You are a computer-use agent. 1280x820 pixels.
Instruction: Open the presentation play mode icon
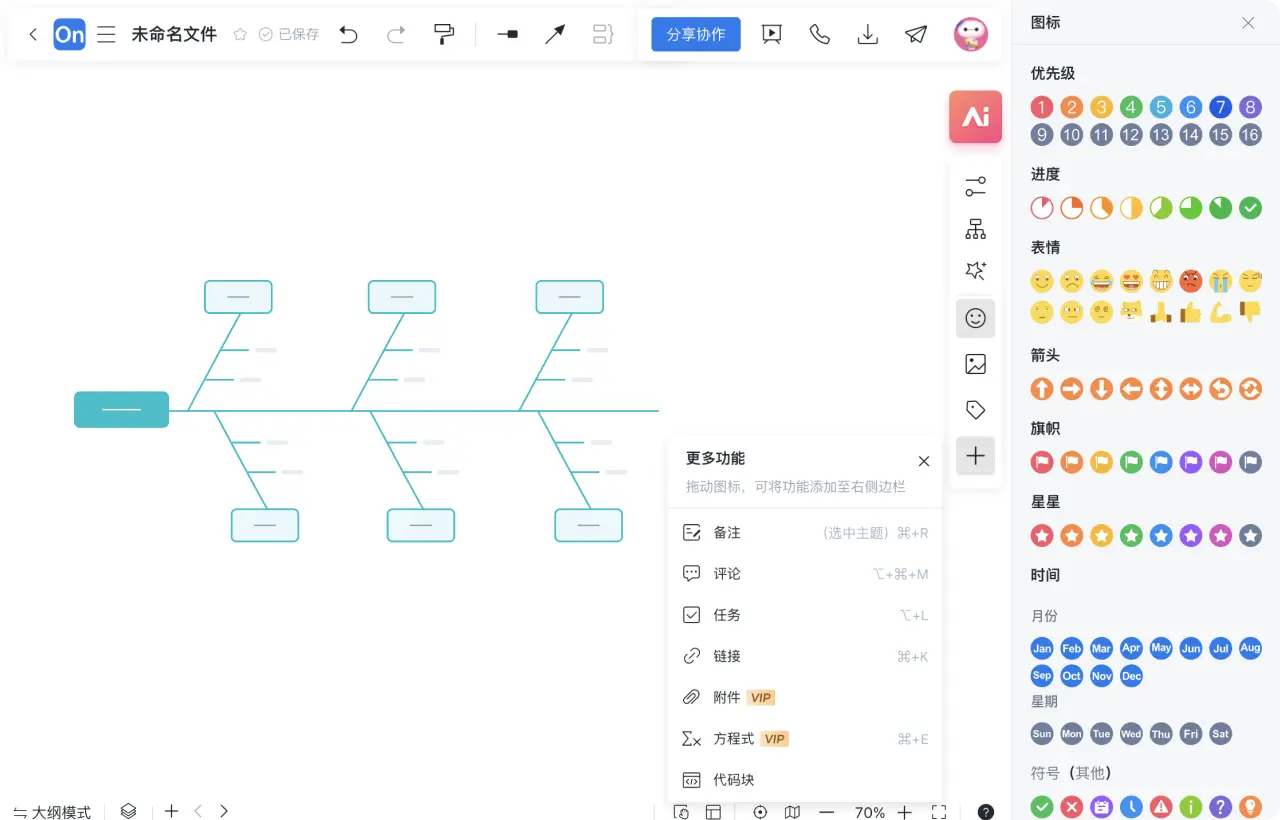771,34
